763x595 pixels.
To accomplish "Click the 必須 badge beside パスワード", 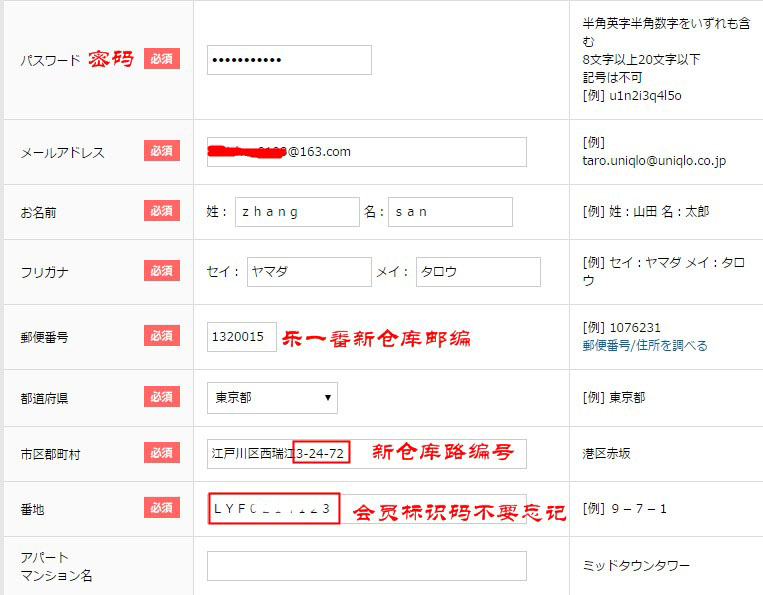I will [x=162, y=59].
